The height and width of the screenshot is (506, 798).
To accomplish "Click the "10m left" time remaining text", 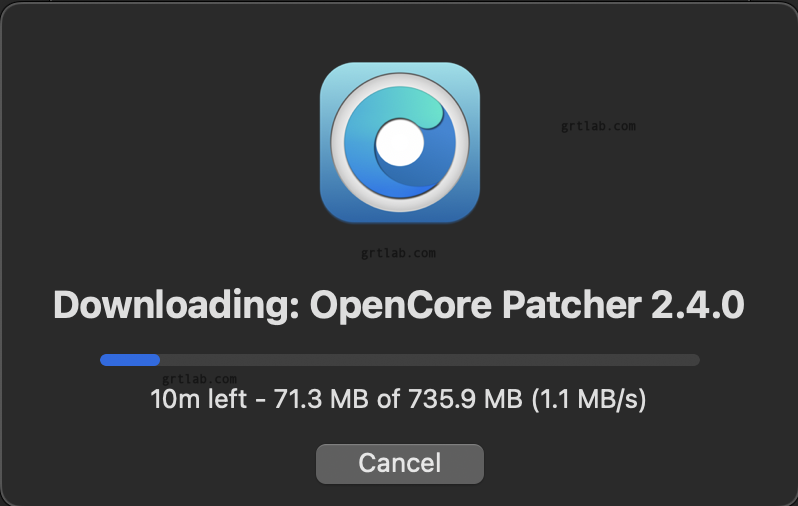I will pos(198,399).
